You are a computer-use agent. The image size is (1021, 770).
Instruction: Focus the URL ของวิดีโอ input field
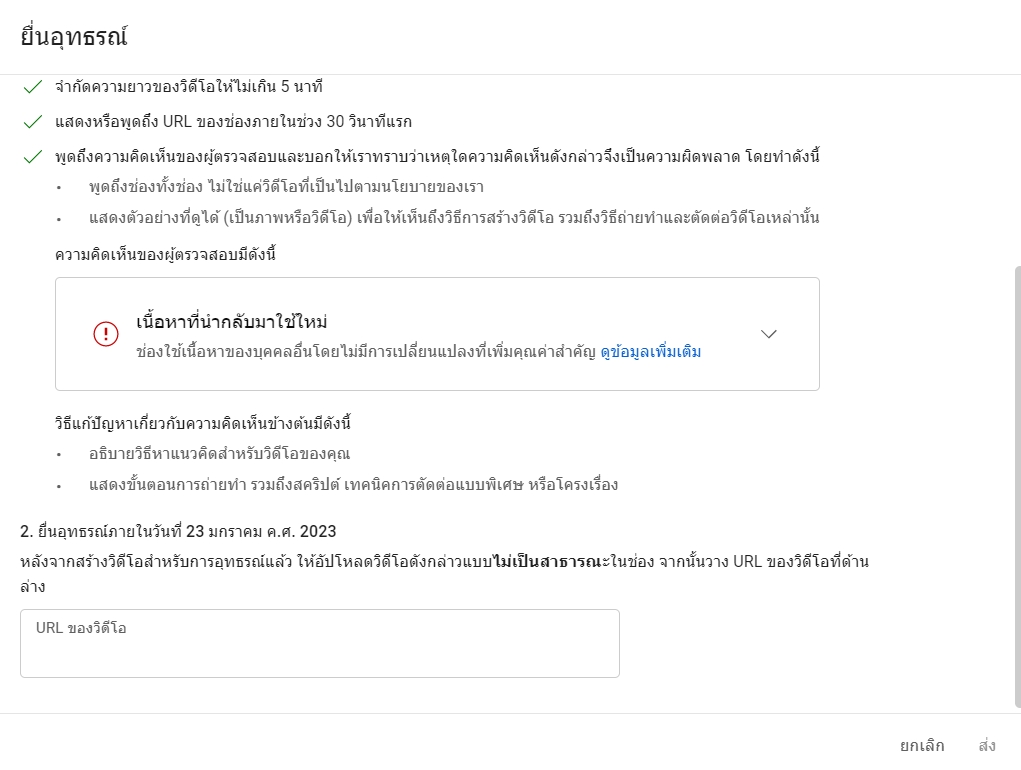(320, 643)
